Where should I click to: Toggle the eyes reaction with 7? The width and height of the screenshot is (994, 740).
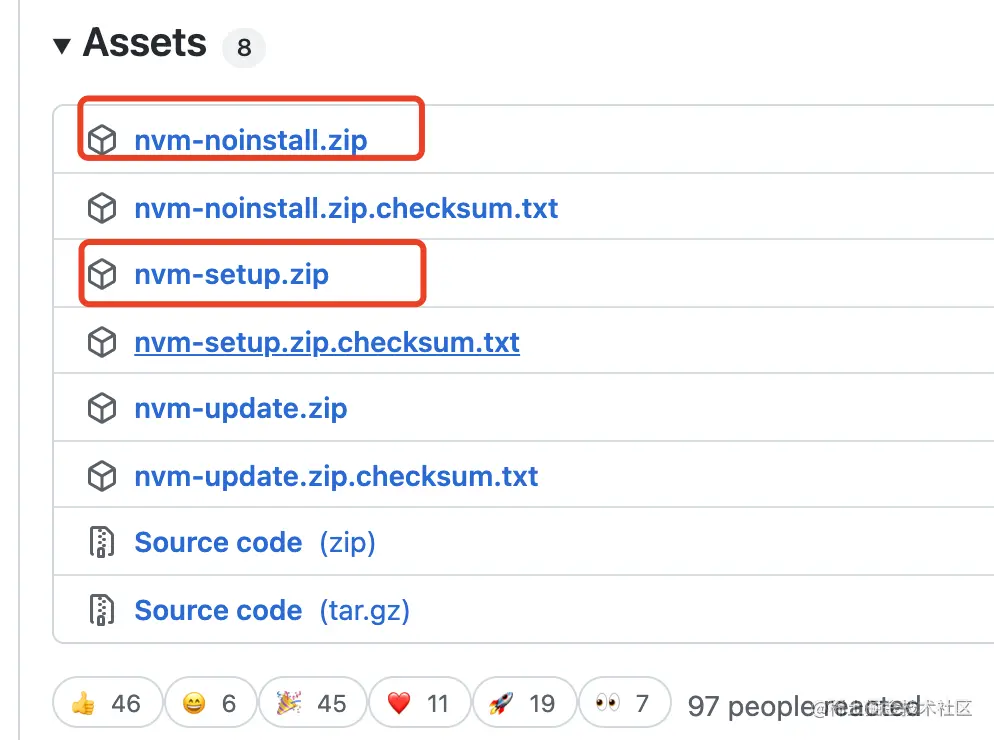point(624,703)
